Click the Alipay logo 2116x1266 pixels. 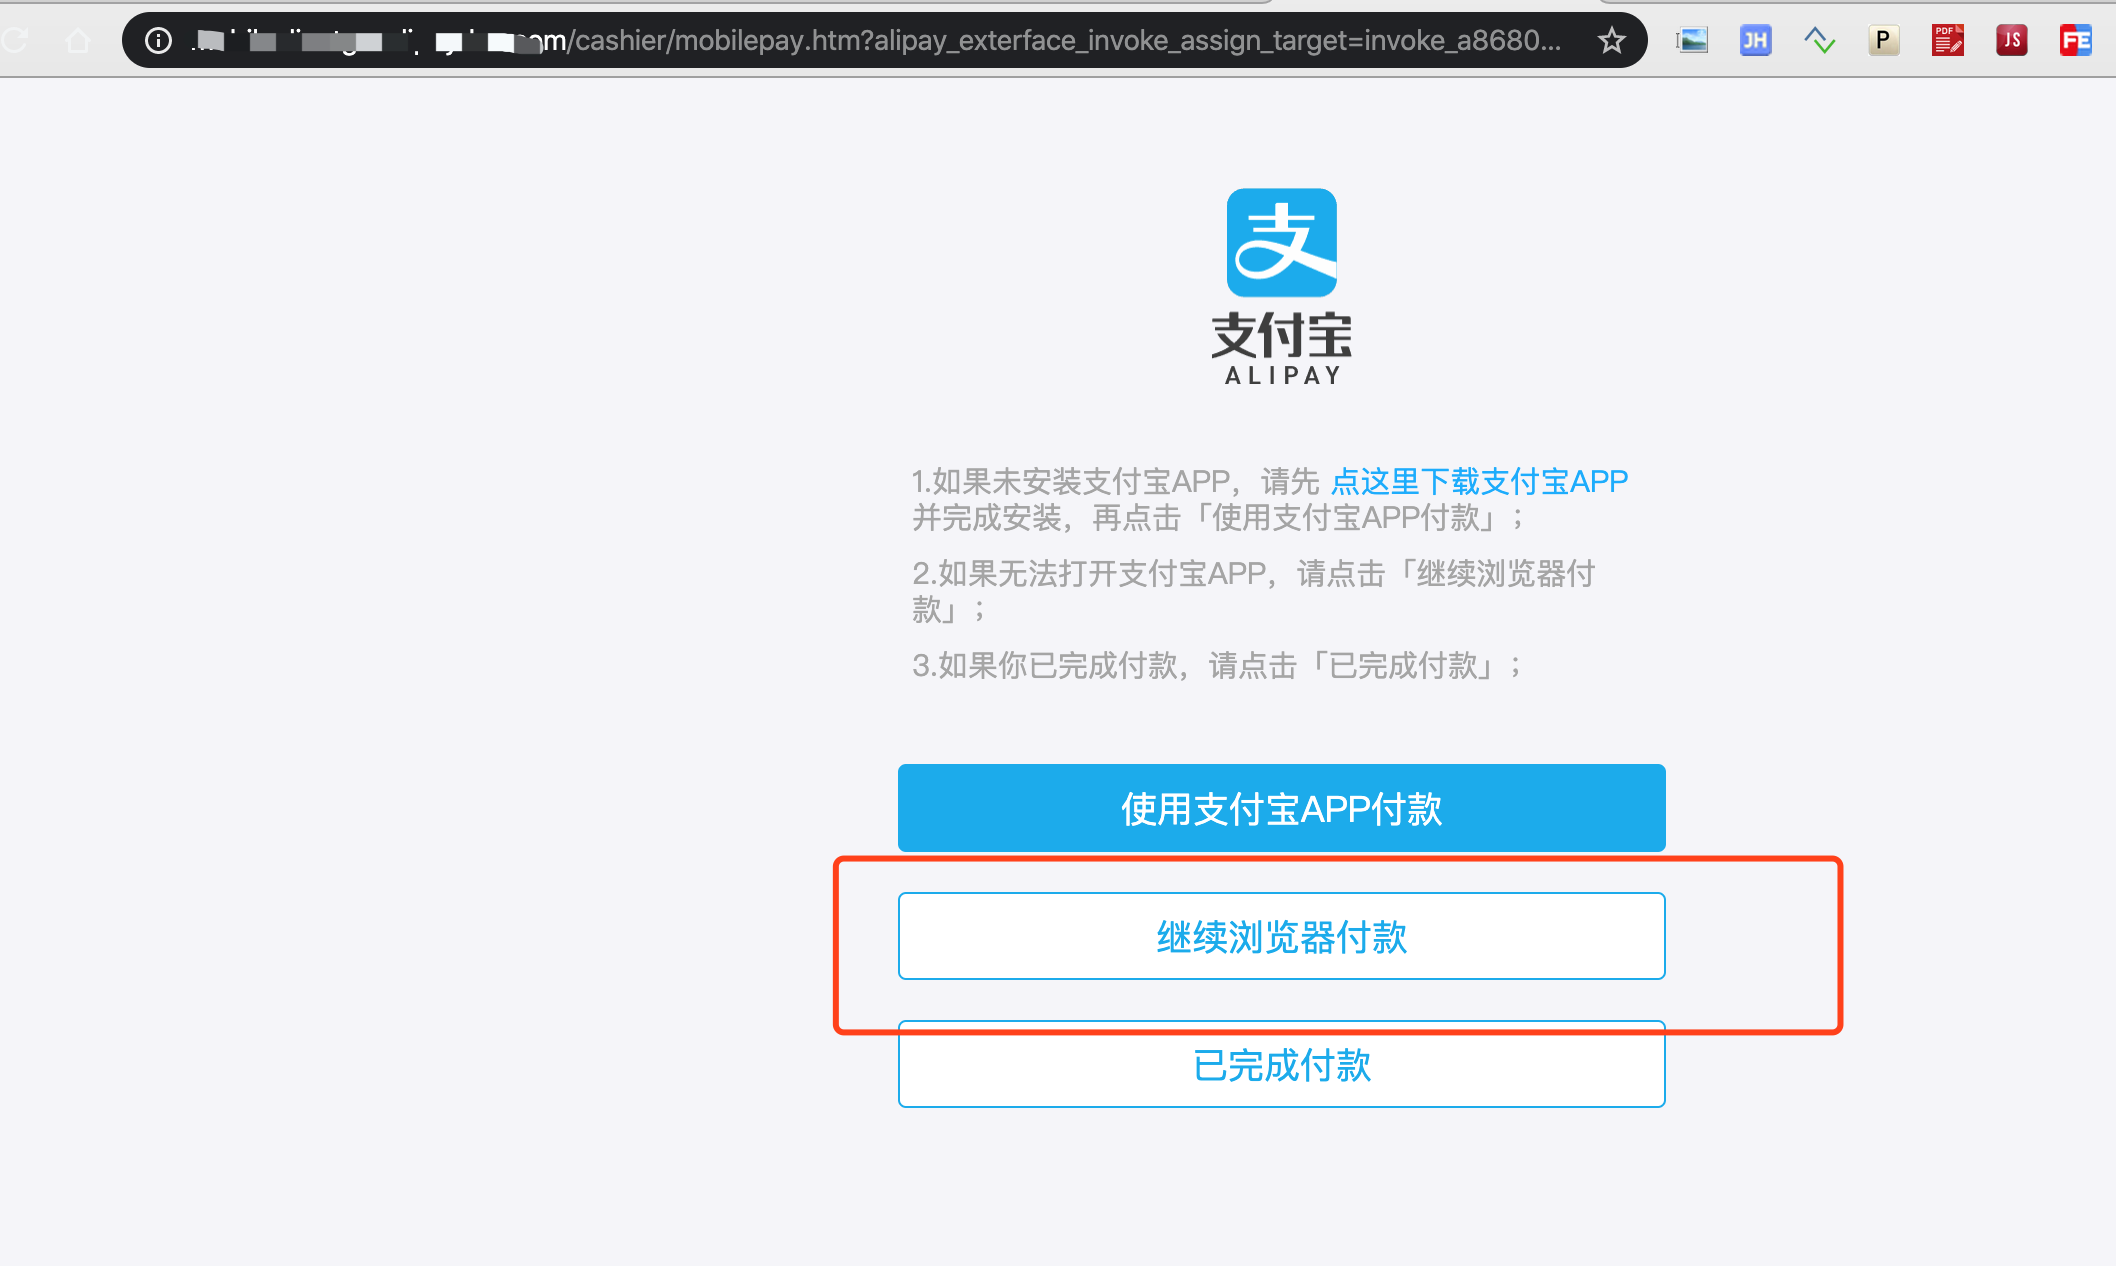pos(1282,243)
